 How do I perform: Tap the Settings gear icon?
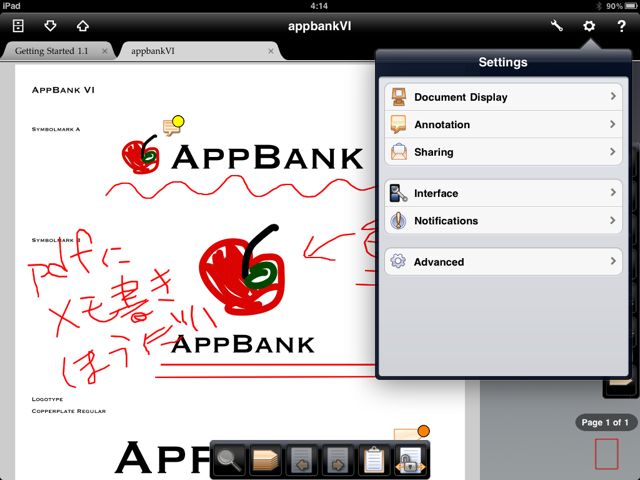(x=589, y=26)
